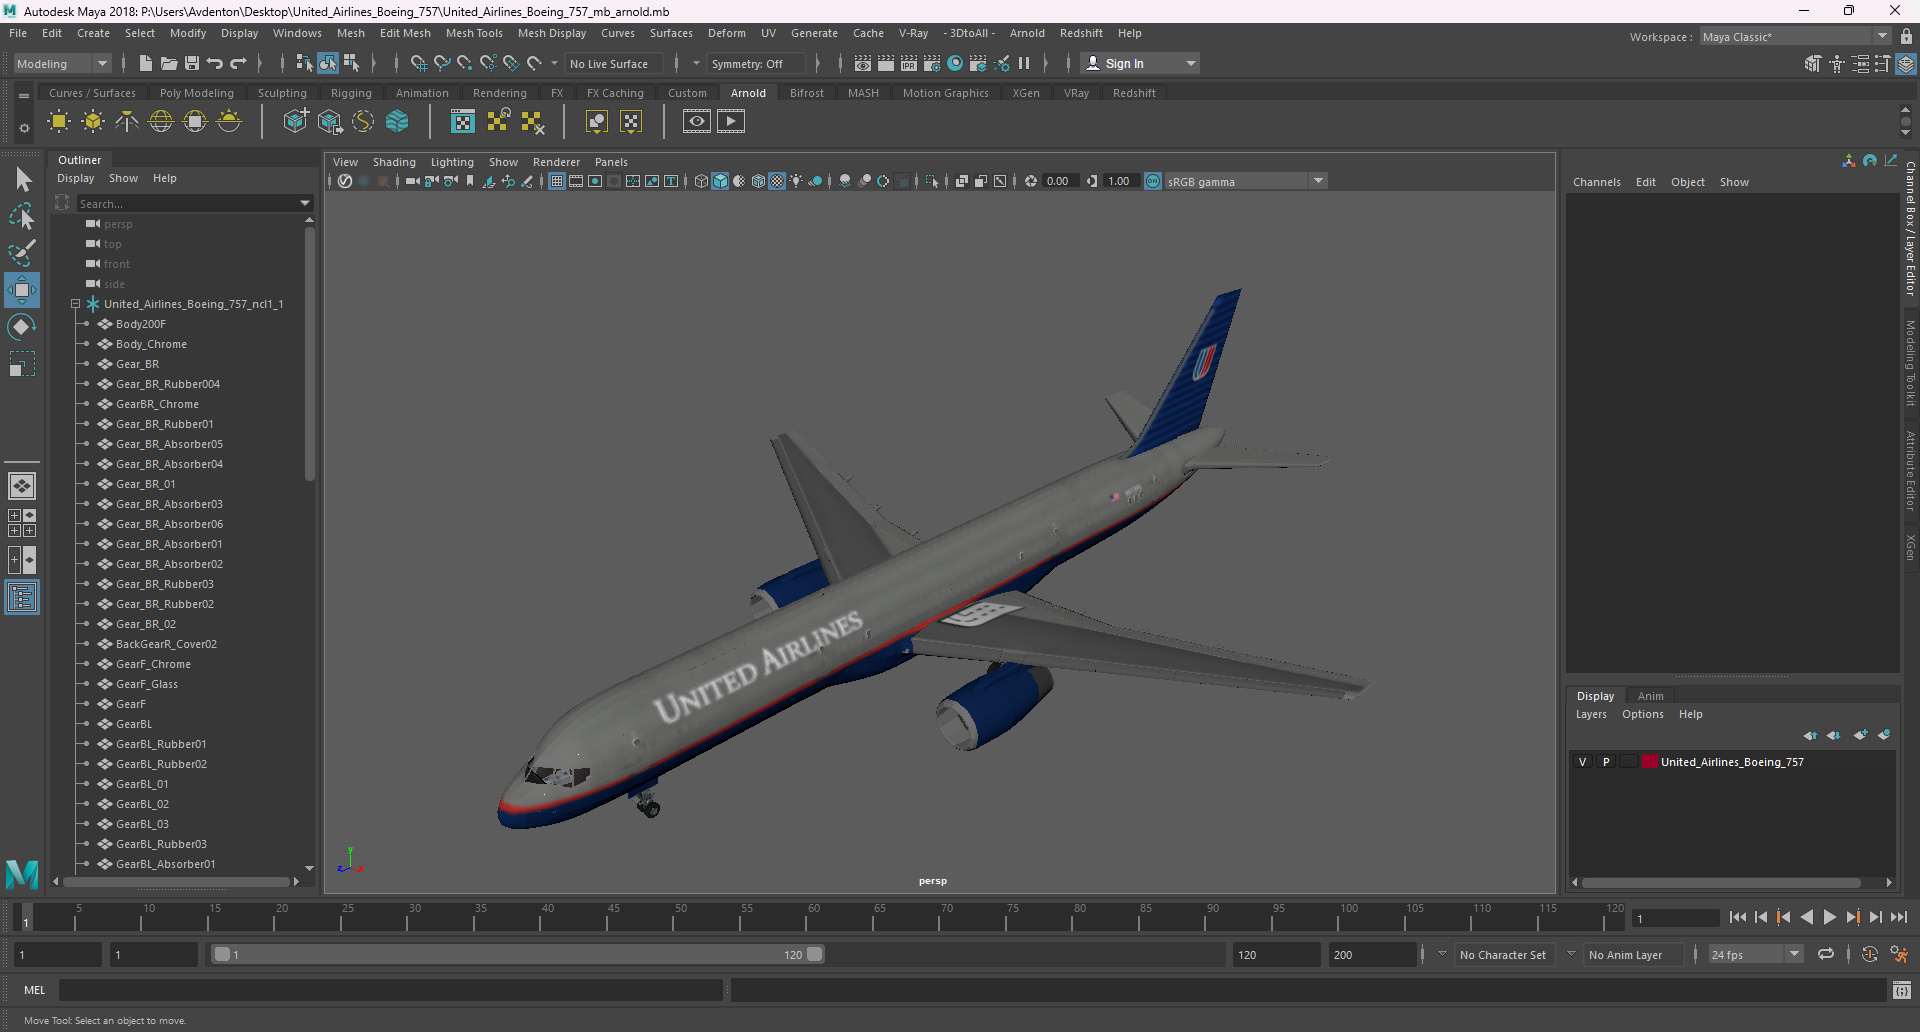Start Arnold render play icon
The width and height of the screenshot is (1920, 1032).
coord(731,122)
